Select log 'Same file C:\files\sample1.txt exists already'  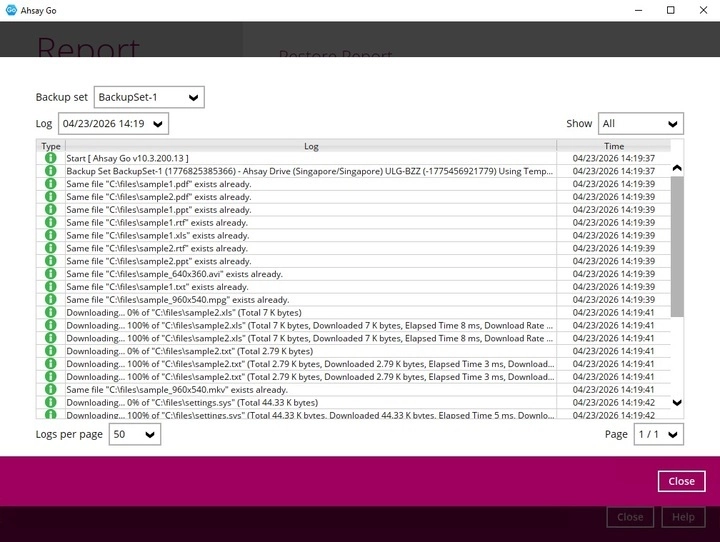point(353,287)
